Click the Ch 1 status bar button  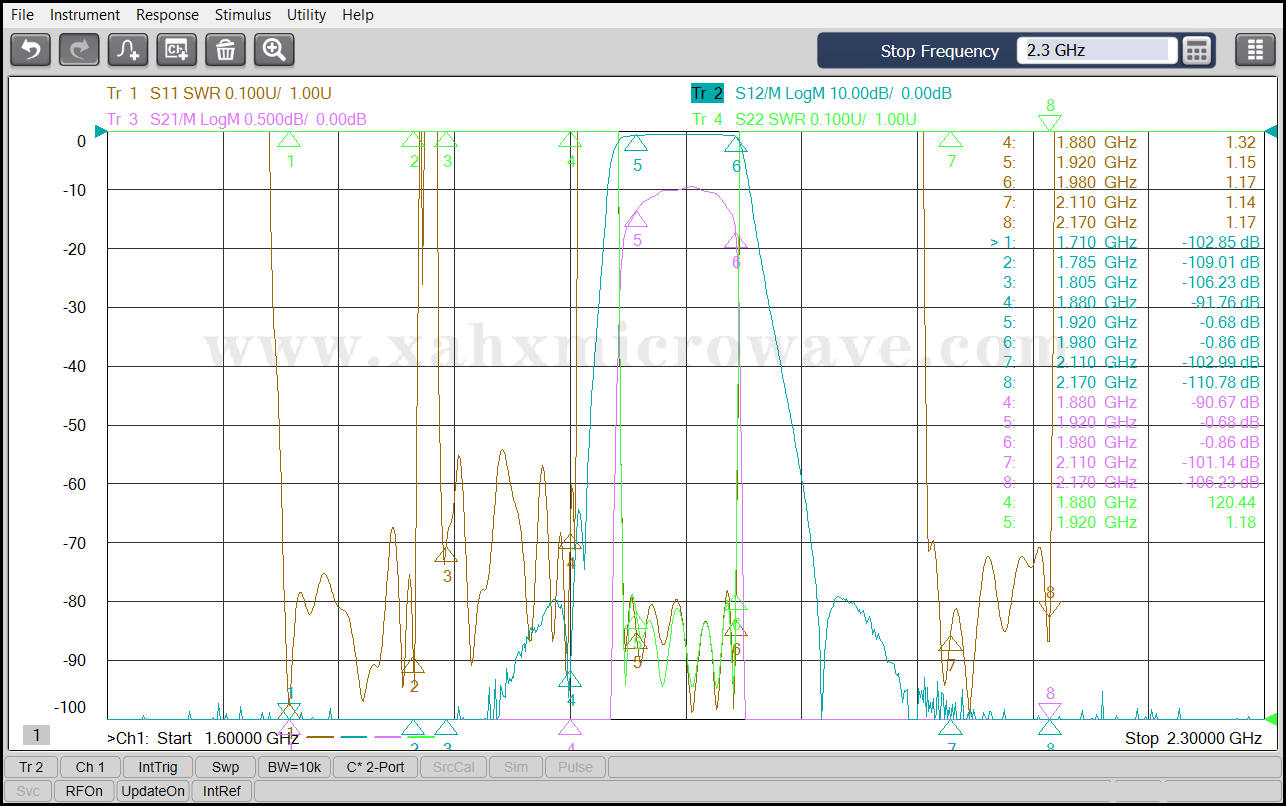pyautogui.click(x=90, y=767)
